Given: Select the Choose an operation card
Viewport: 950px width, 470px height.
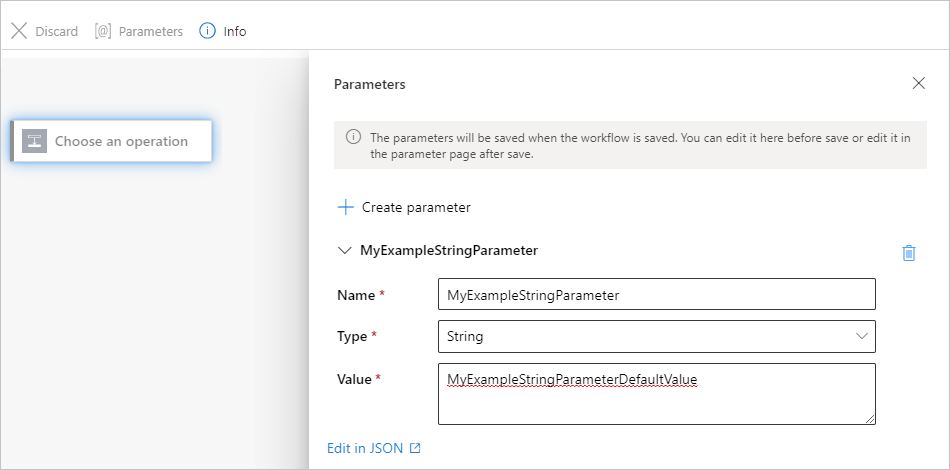Looking at the screenshot, I should (121, 141).
